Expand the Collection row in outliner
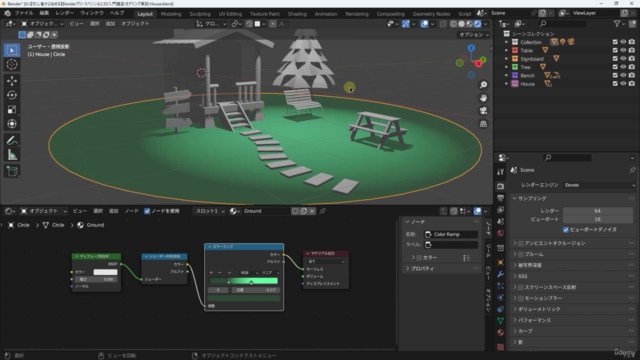 pos(507,42)
